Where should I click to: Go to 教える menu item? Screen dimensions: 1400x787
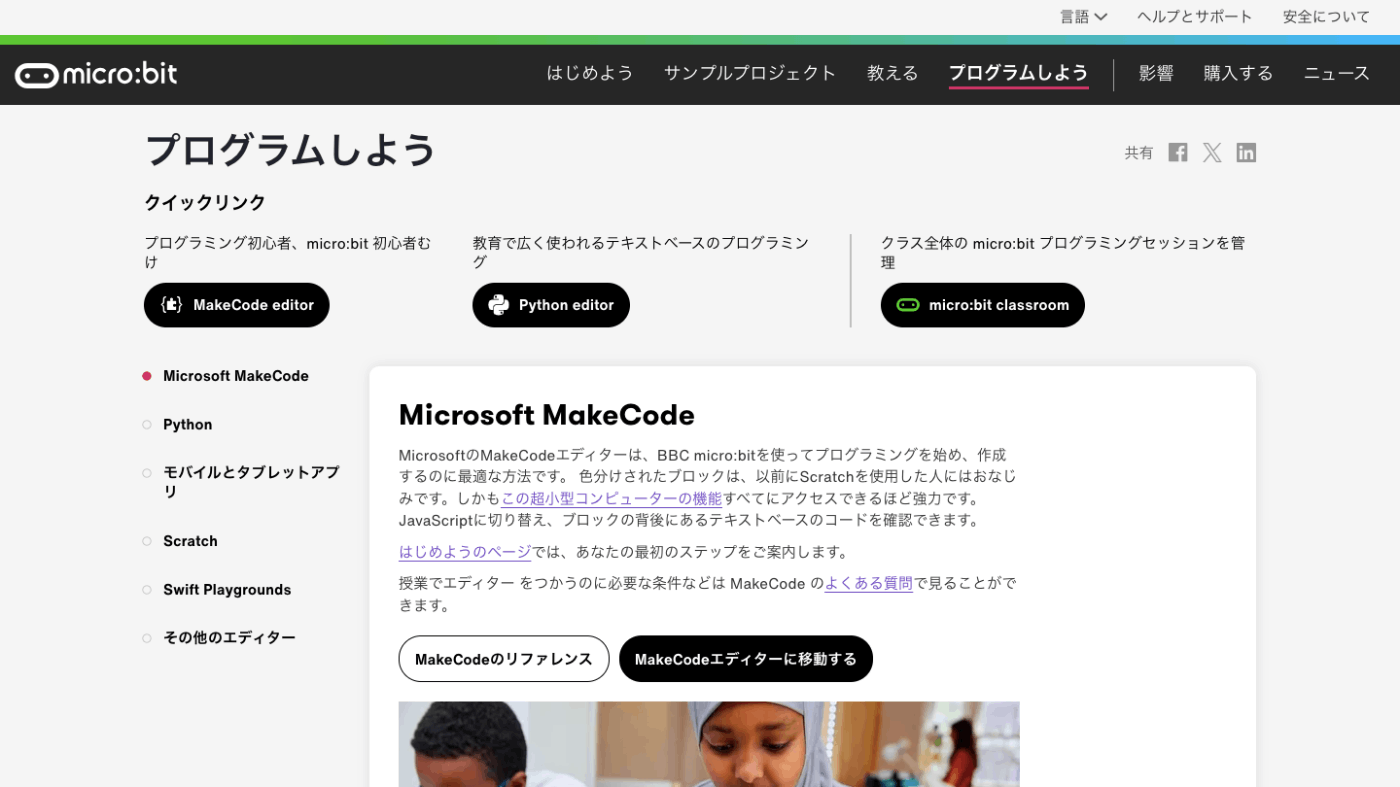point(892,73)
